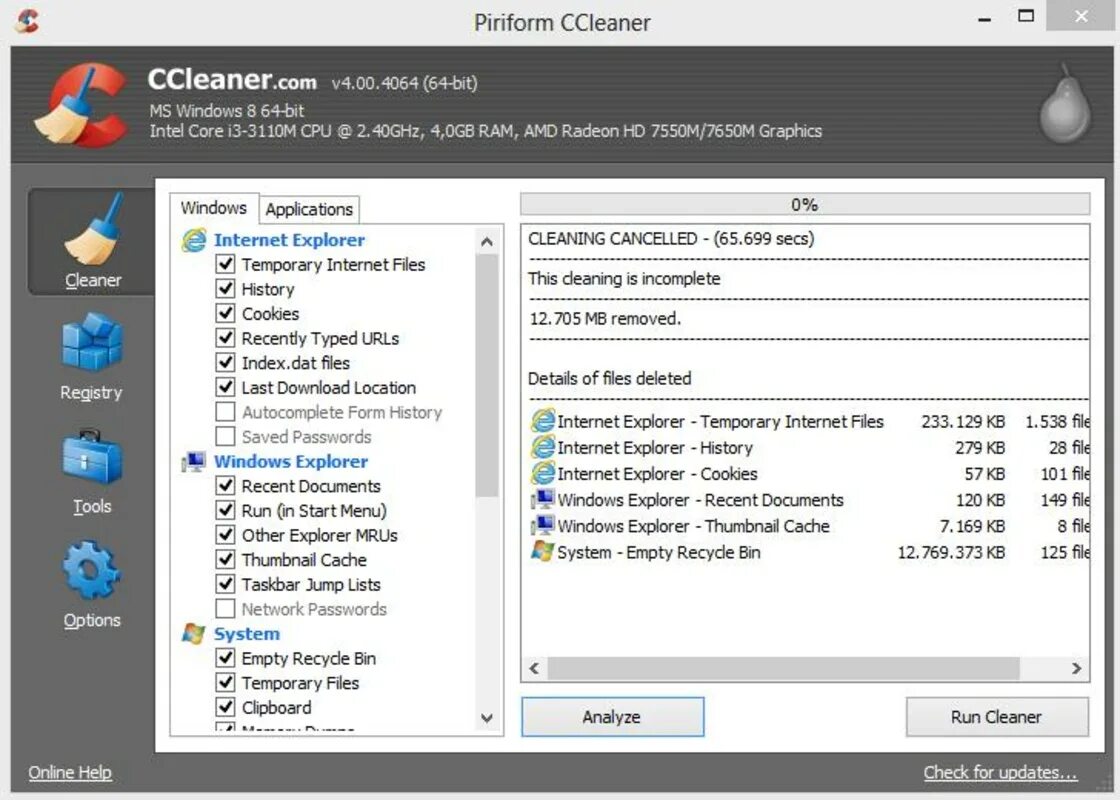Select System category heading

246,634
